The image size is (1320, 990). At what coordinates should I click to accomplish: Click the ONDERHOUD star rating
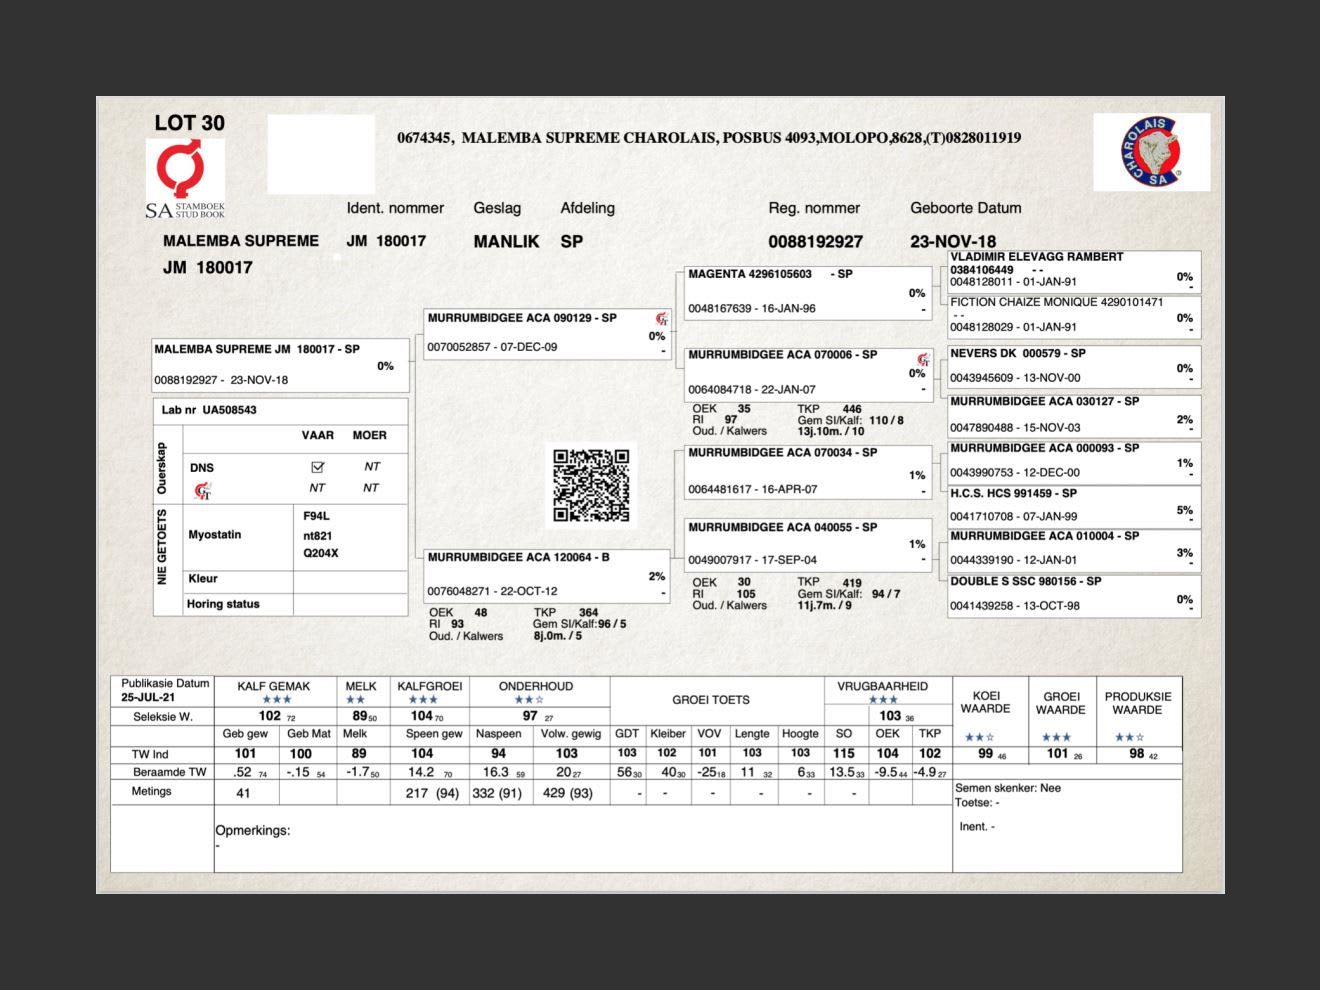529,700
